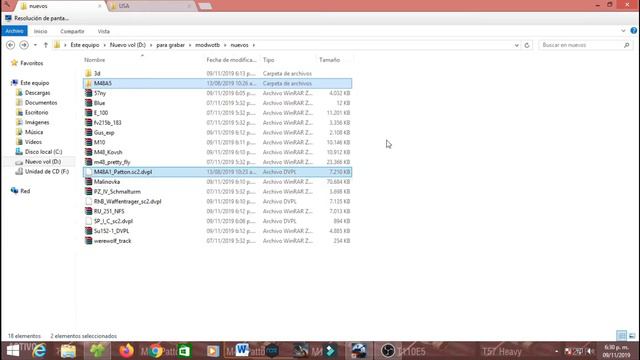
Task: Open the help question mark icon
Action: 633,31
